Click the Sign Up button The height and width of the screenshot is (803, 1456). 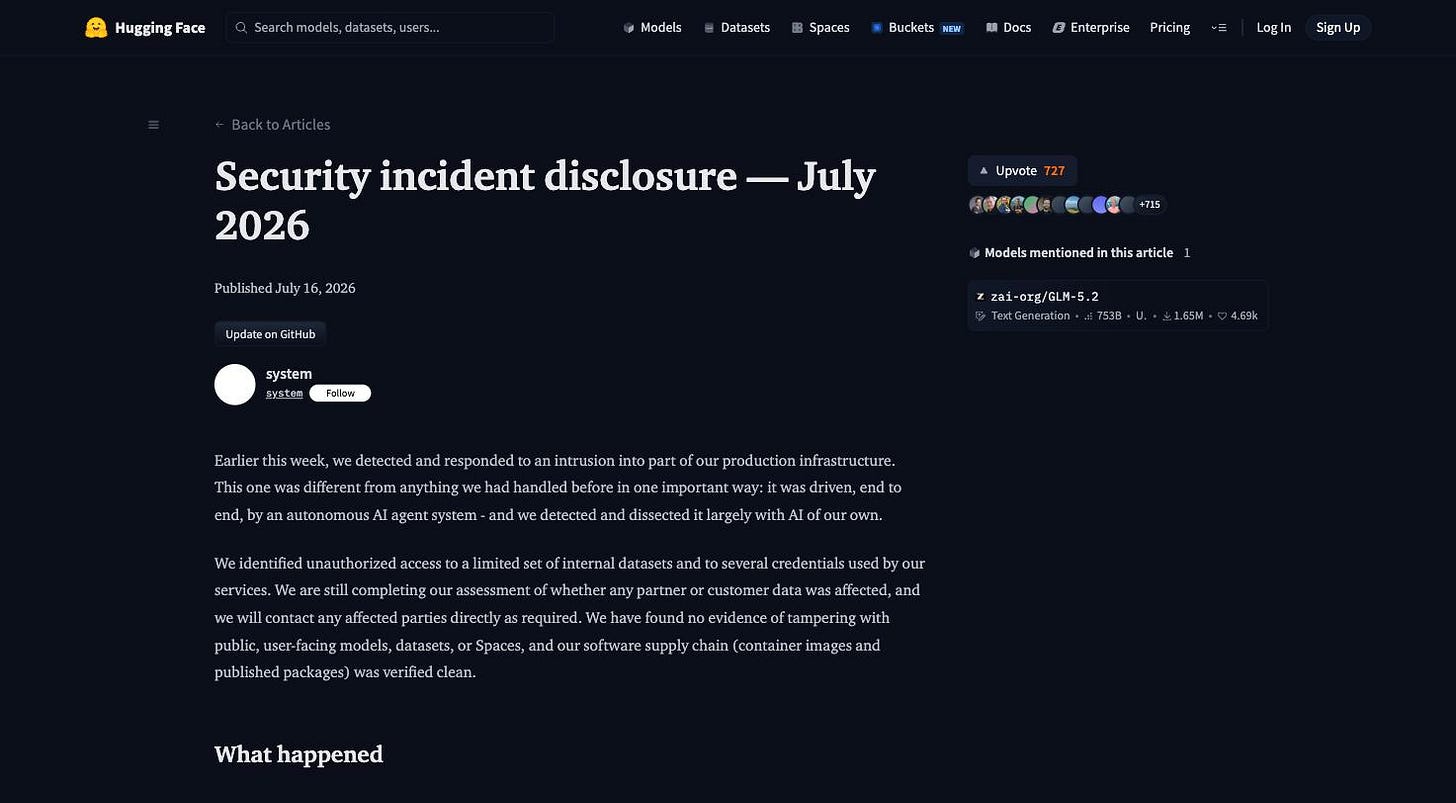[x=1338, y=28]
